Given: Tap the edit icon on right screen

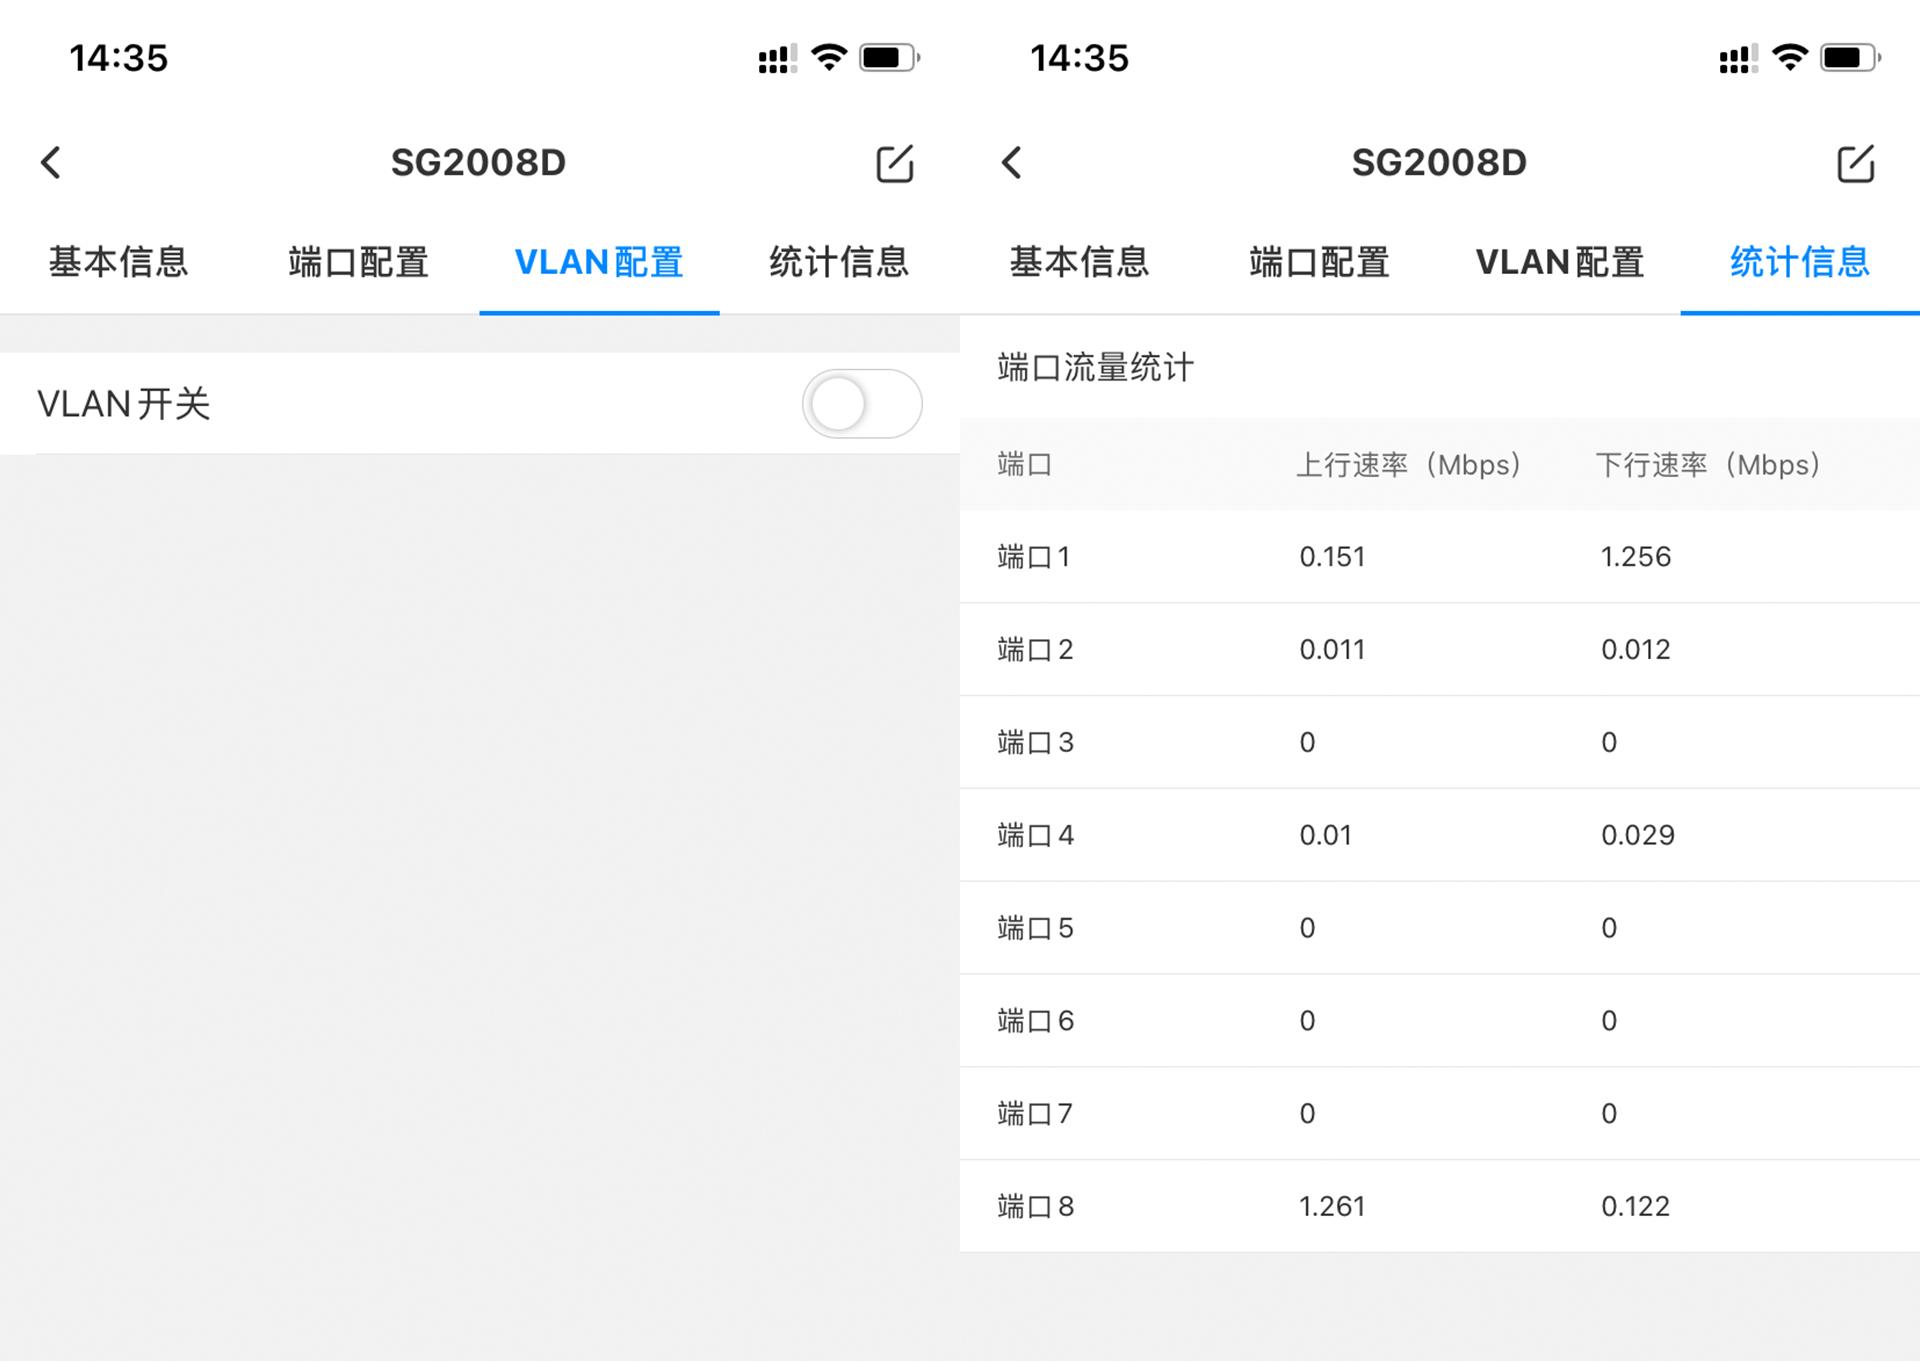Looking at the screenshot, I should point(1855,163).
